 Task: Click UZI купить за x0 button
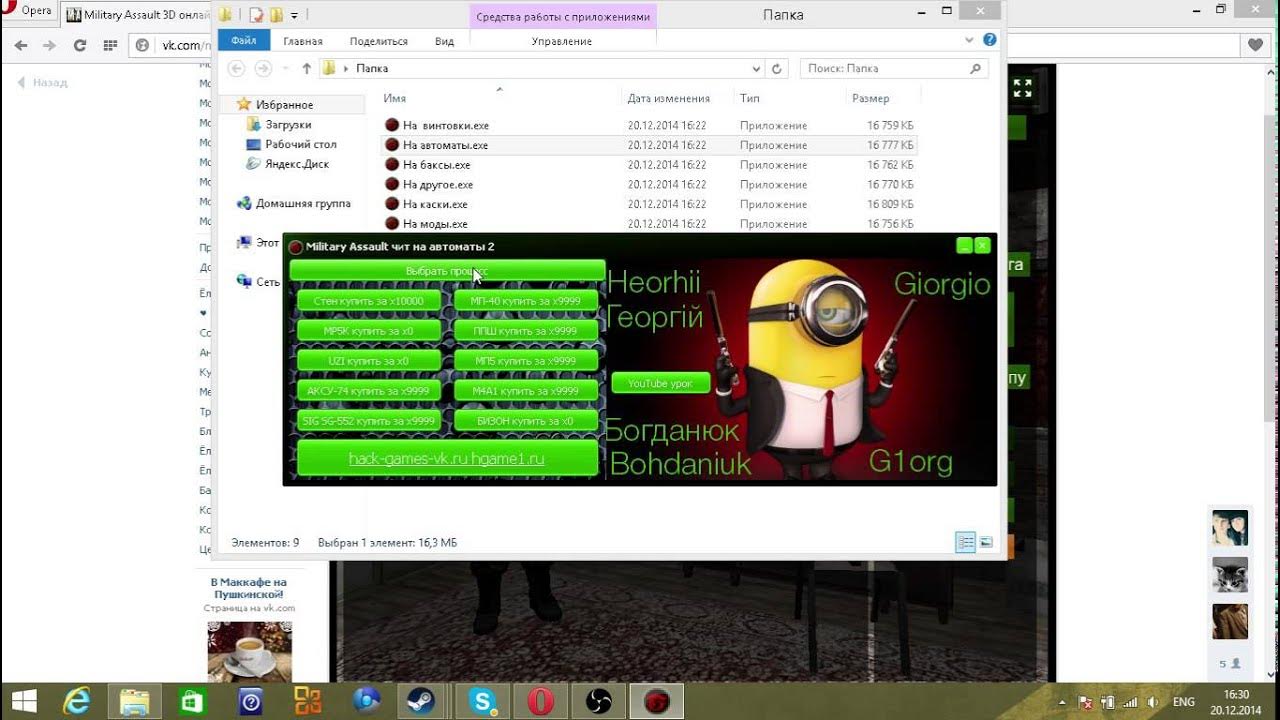[369, 361]
